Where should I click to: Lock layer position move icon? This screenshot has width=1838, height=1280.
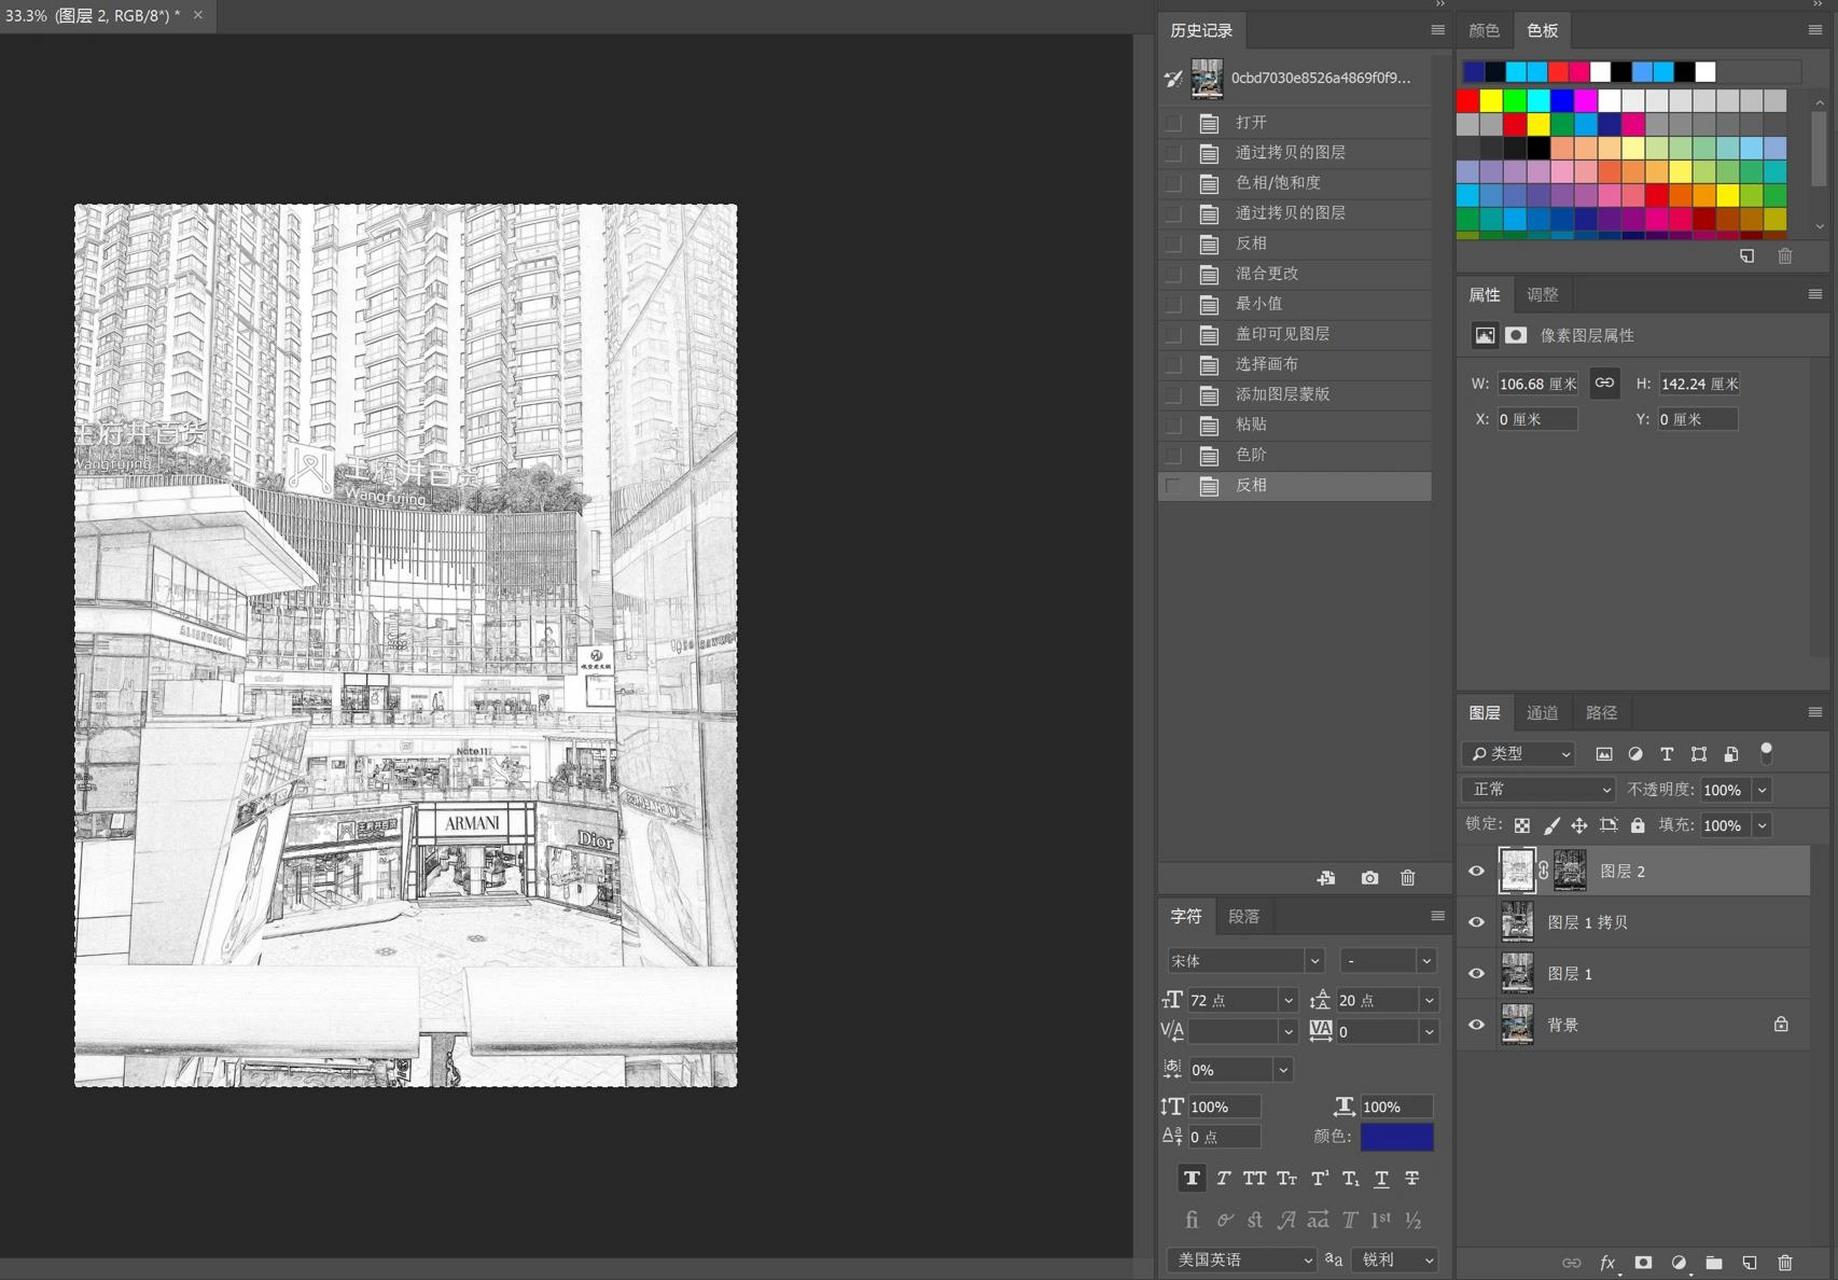1579,825
